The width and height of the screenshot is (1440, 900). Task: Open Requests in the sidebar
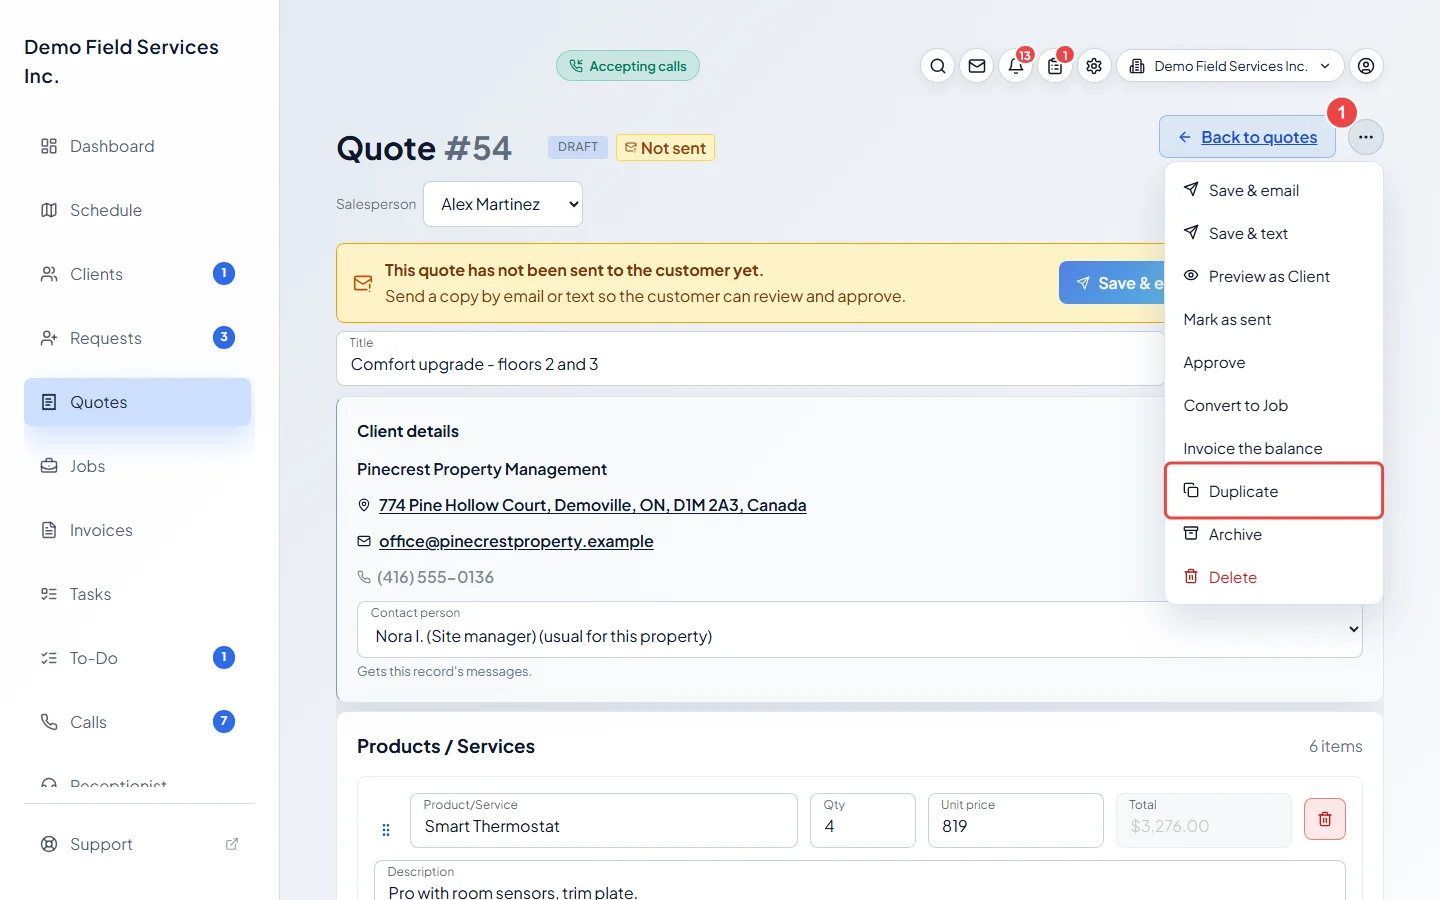(x=138, y=338)
